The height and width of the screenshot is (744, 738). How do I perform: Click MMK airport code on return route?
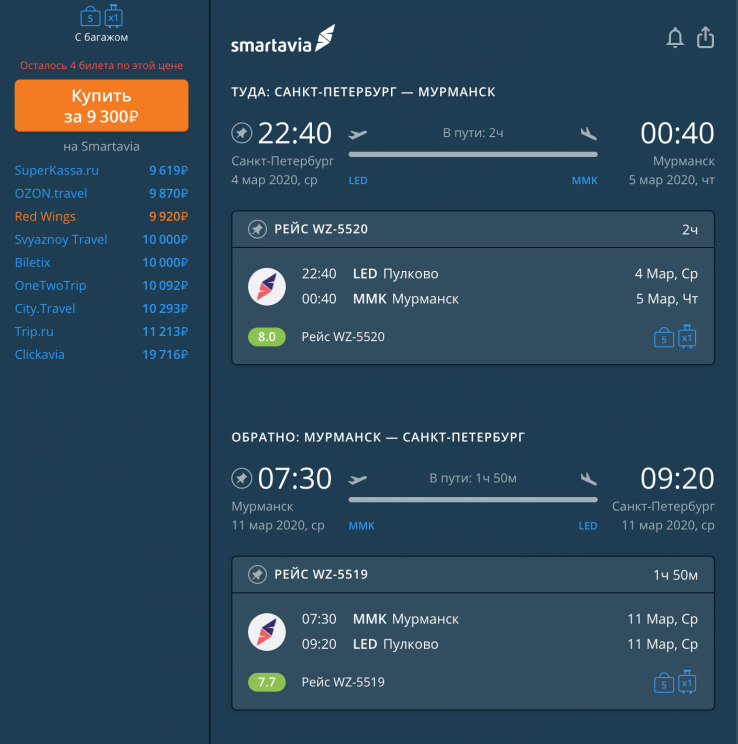tap(362, 526)
